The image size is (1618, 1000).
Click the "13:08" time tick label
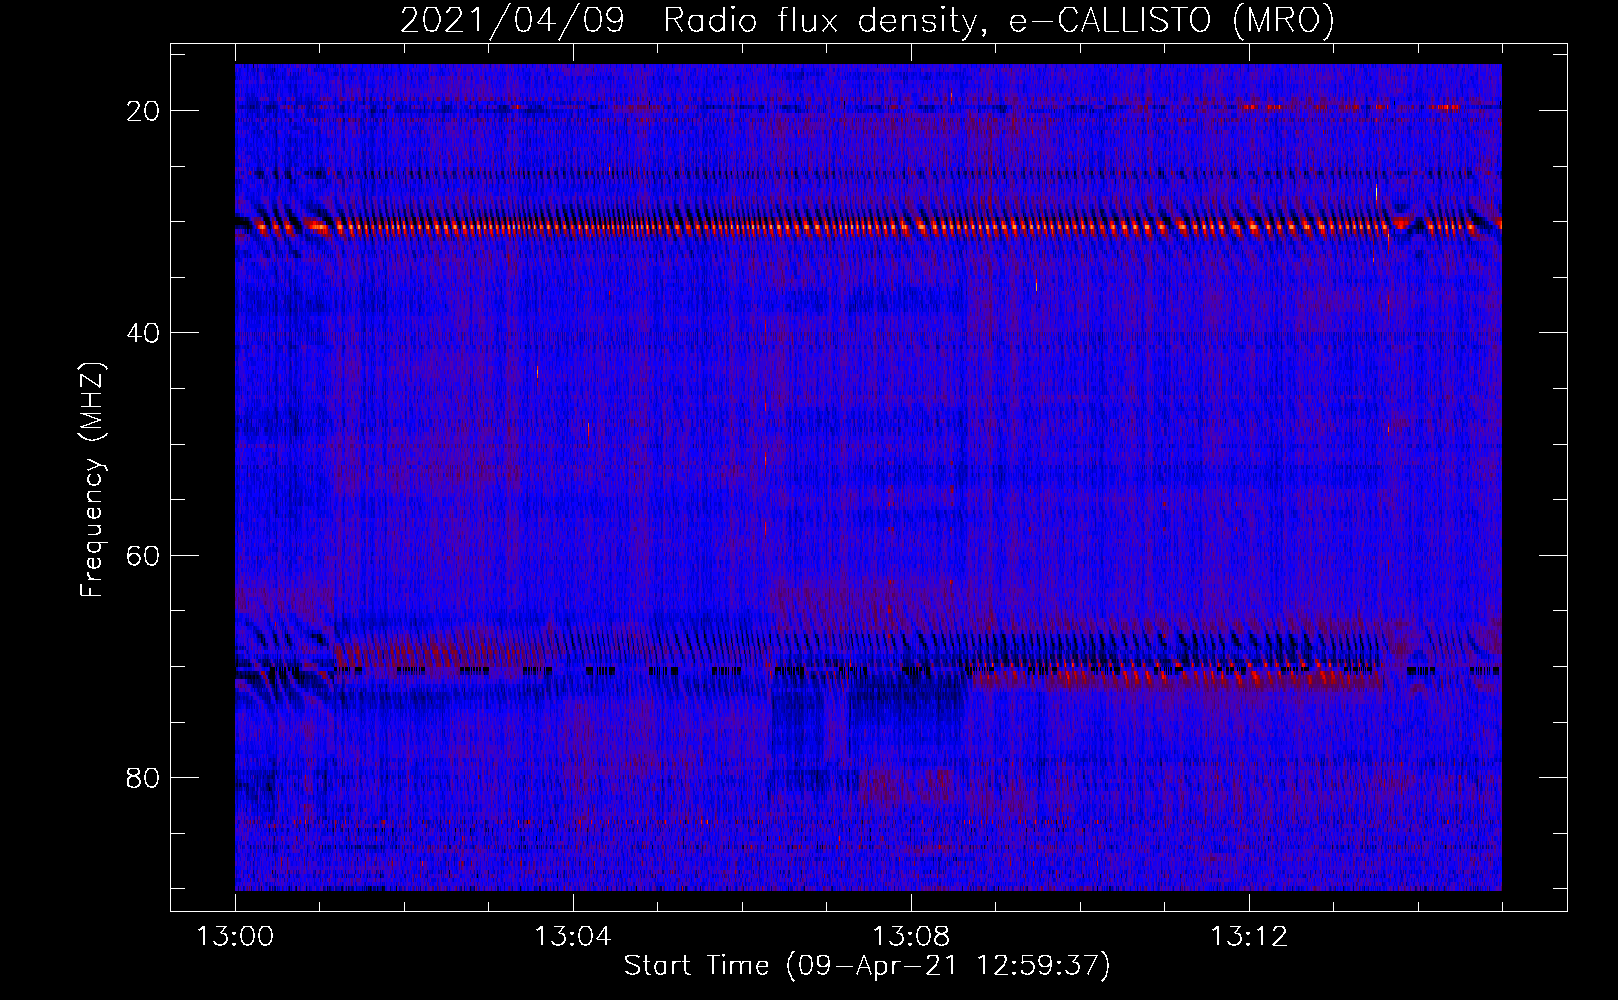tap(911, 937)
